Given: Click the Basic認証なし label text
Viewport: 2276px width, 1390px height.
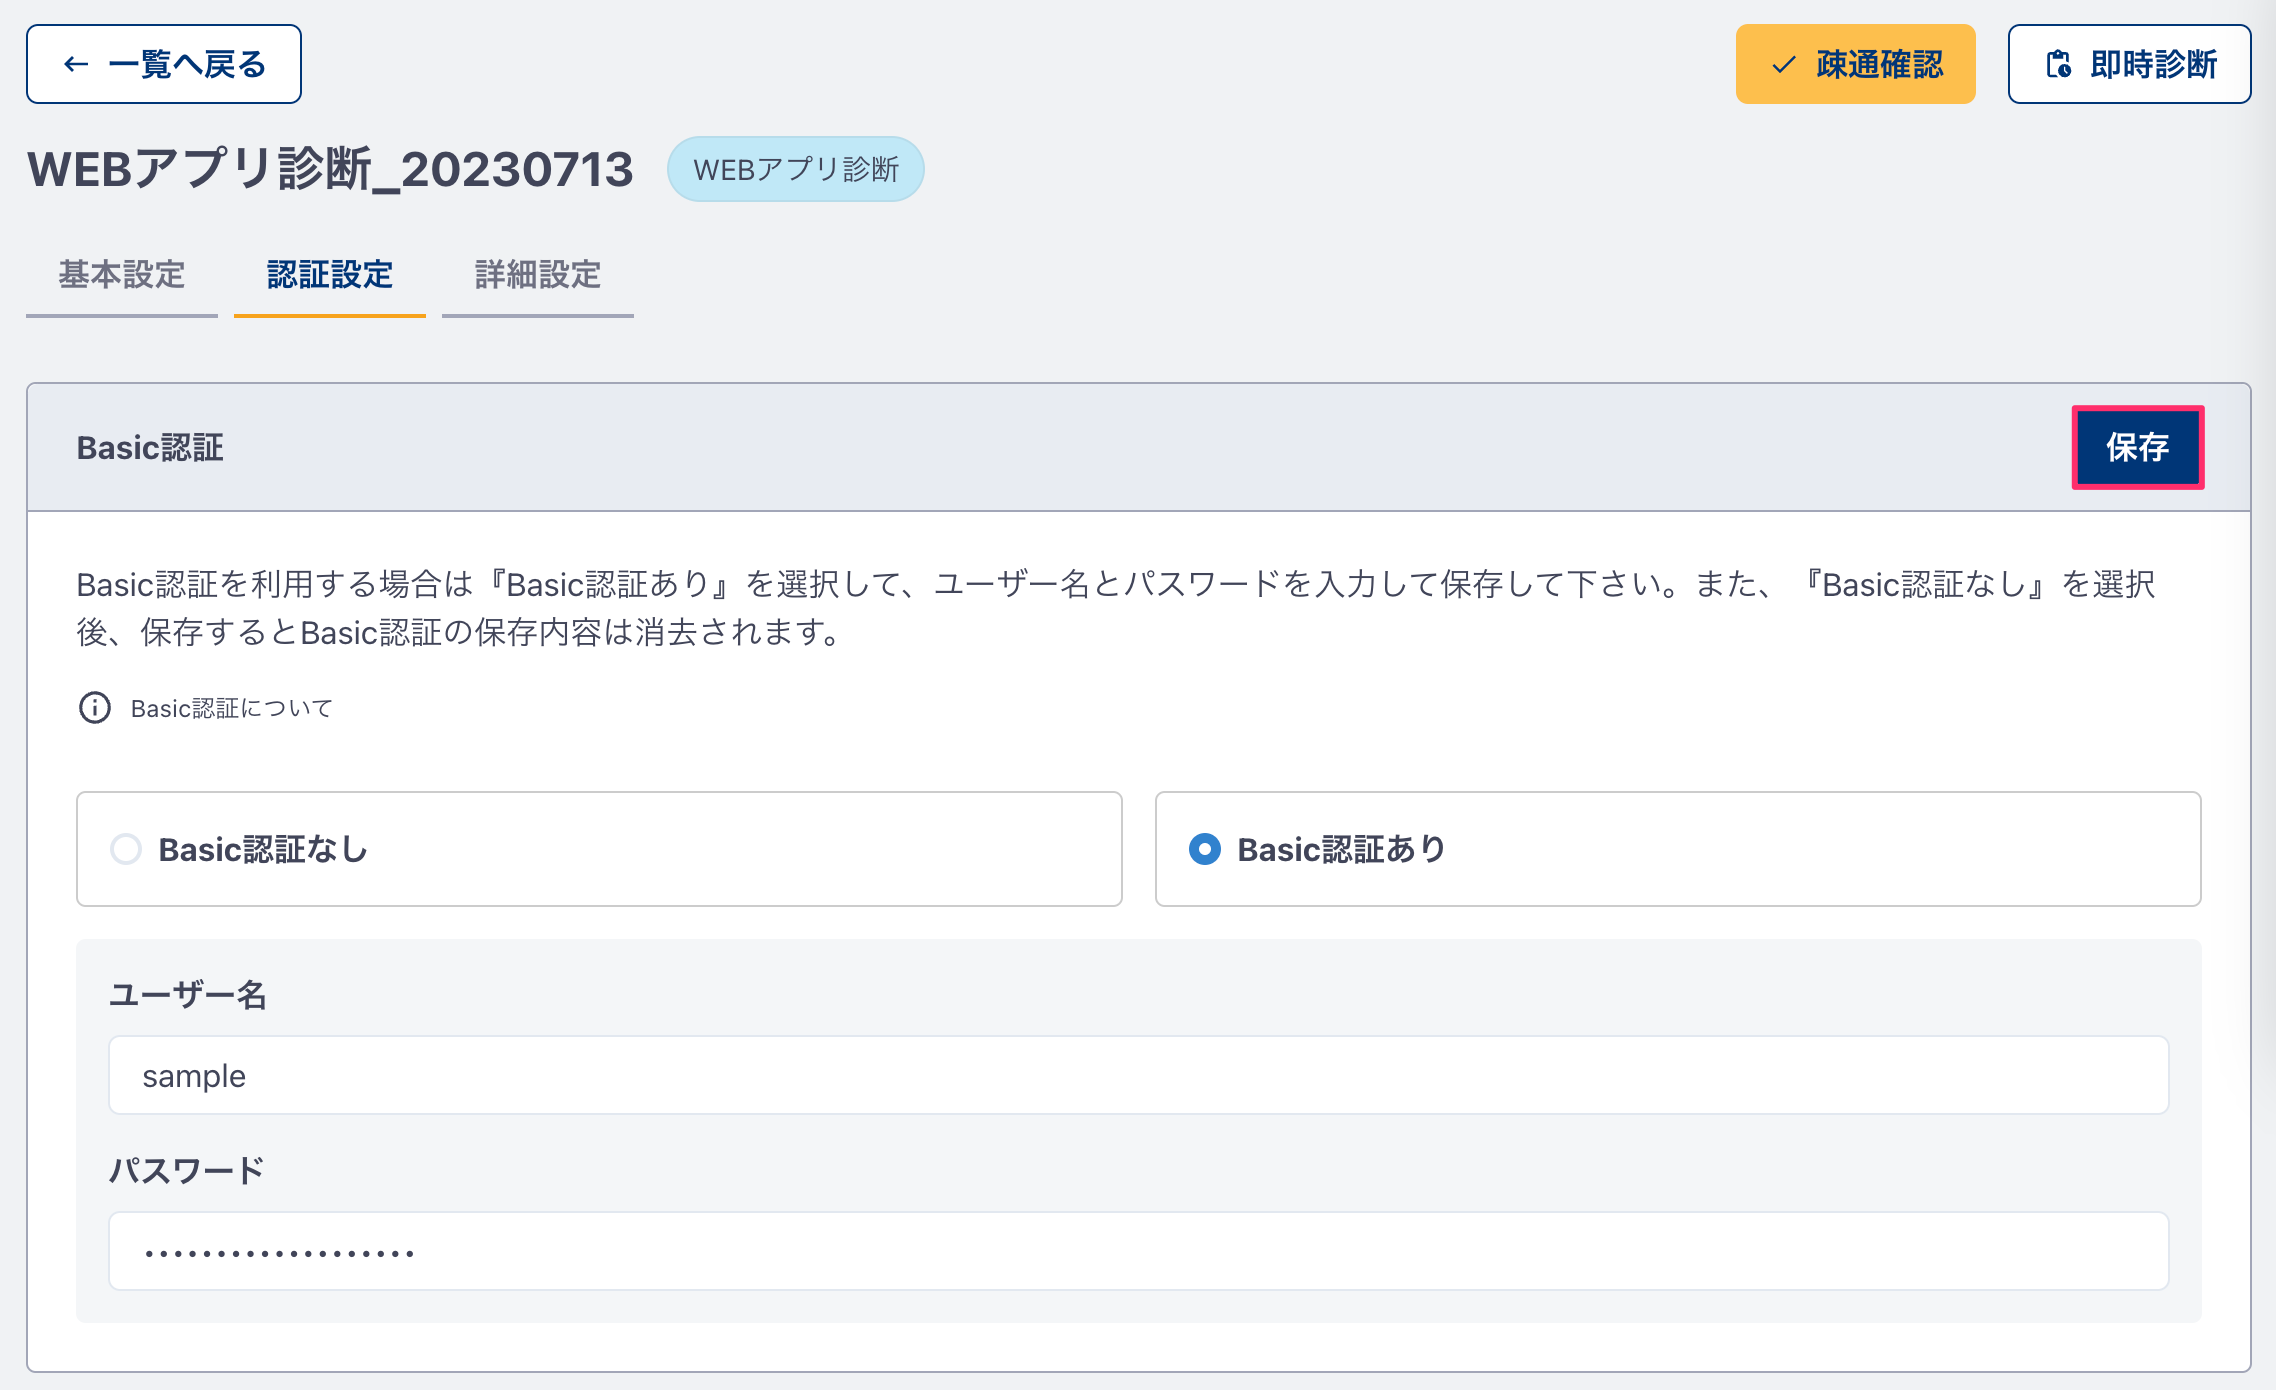Looking at the screenshot, I should point(264,849).
